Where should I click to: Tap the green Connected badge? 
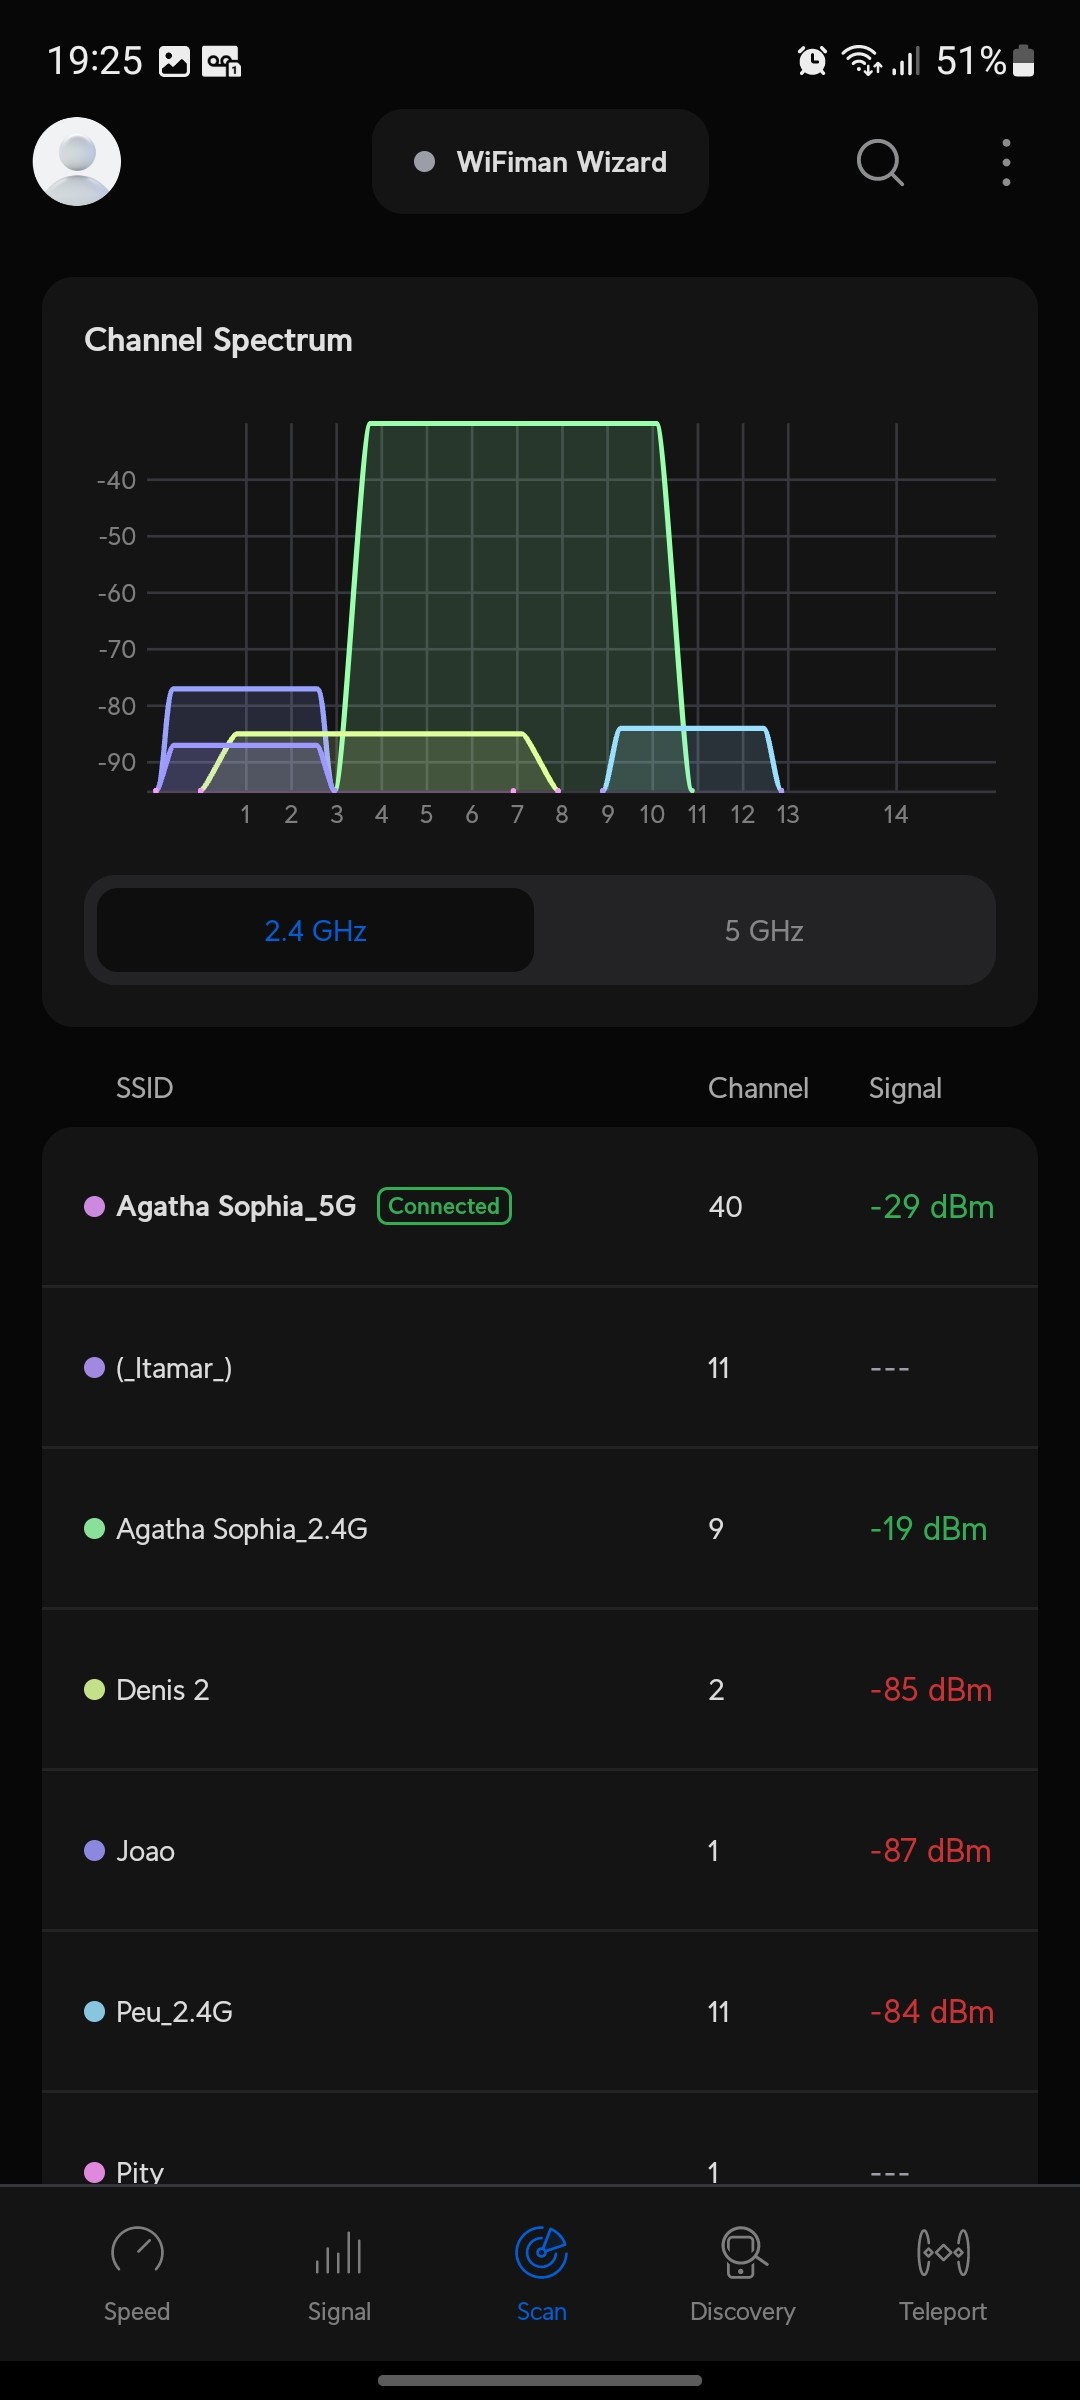point(444,1206)
